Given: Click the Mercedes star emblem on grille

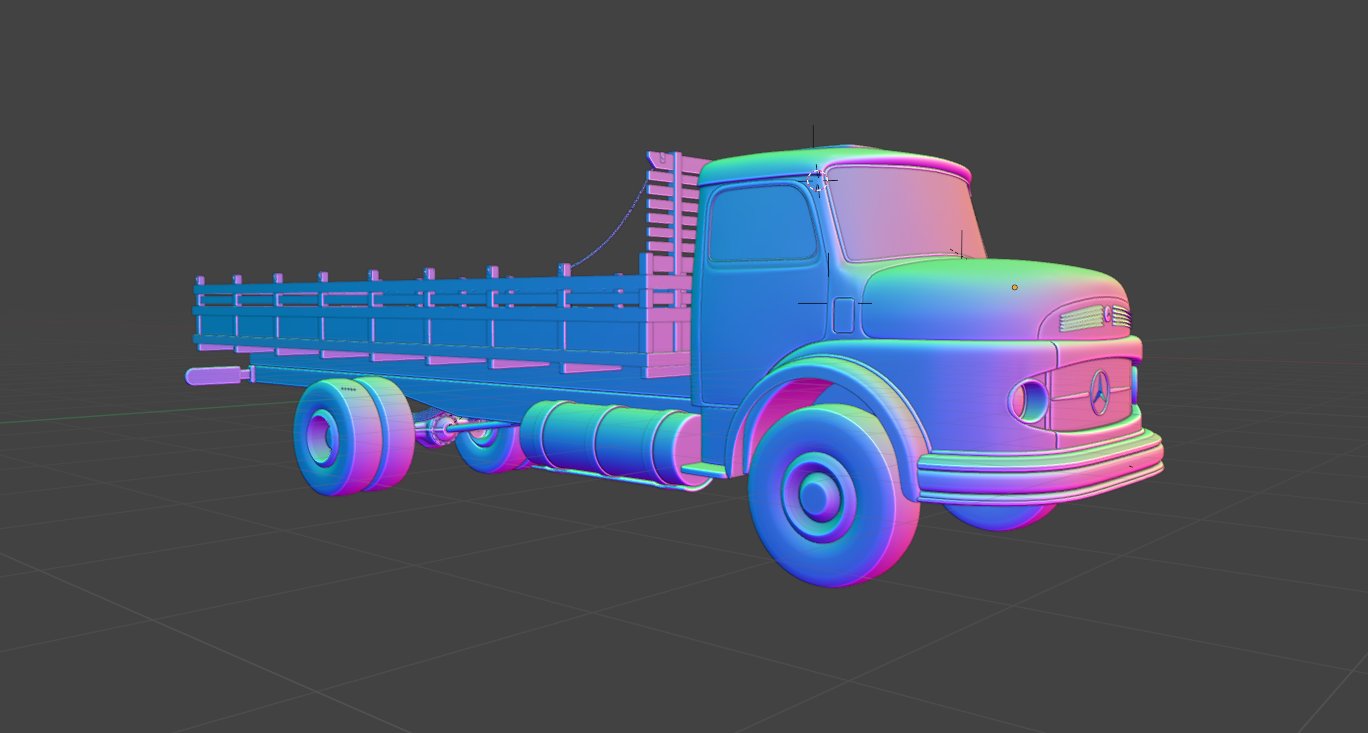Looking at the screenshot, I should (1099, 391).
